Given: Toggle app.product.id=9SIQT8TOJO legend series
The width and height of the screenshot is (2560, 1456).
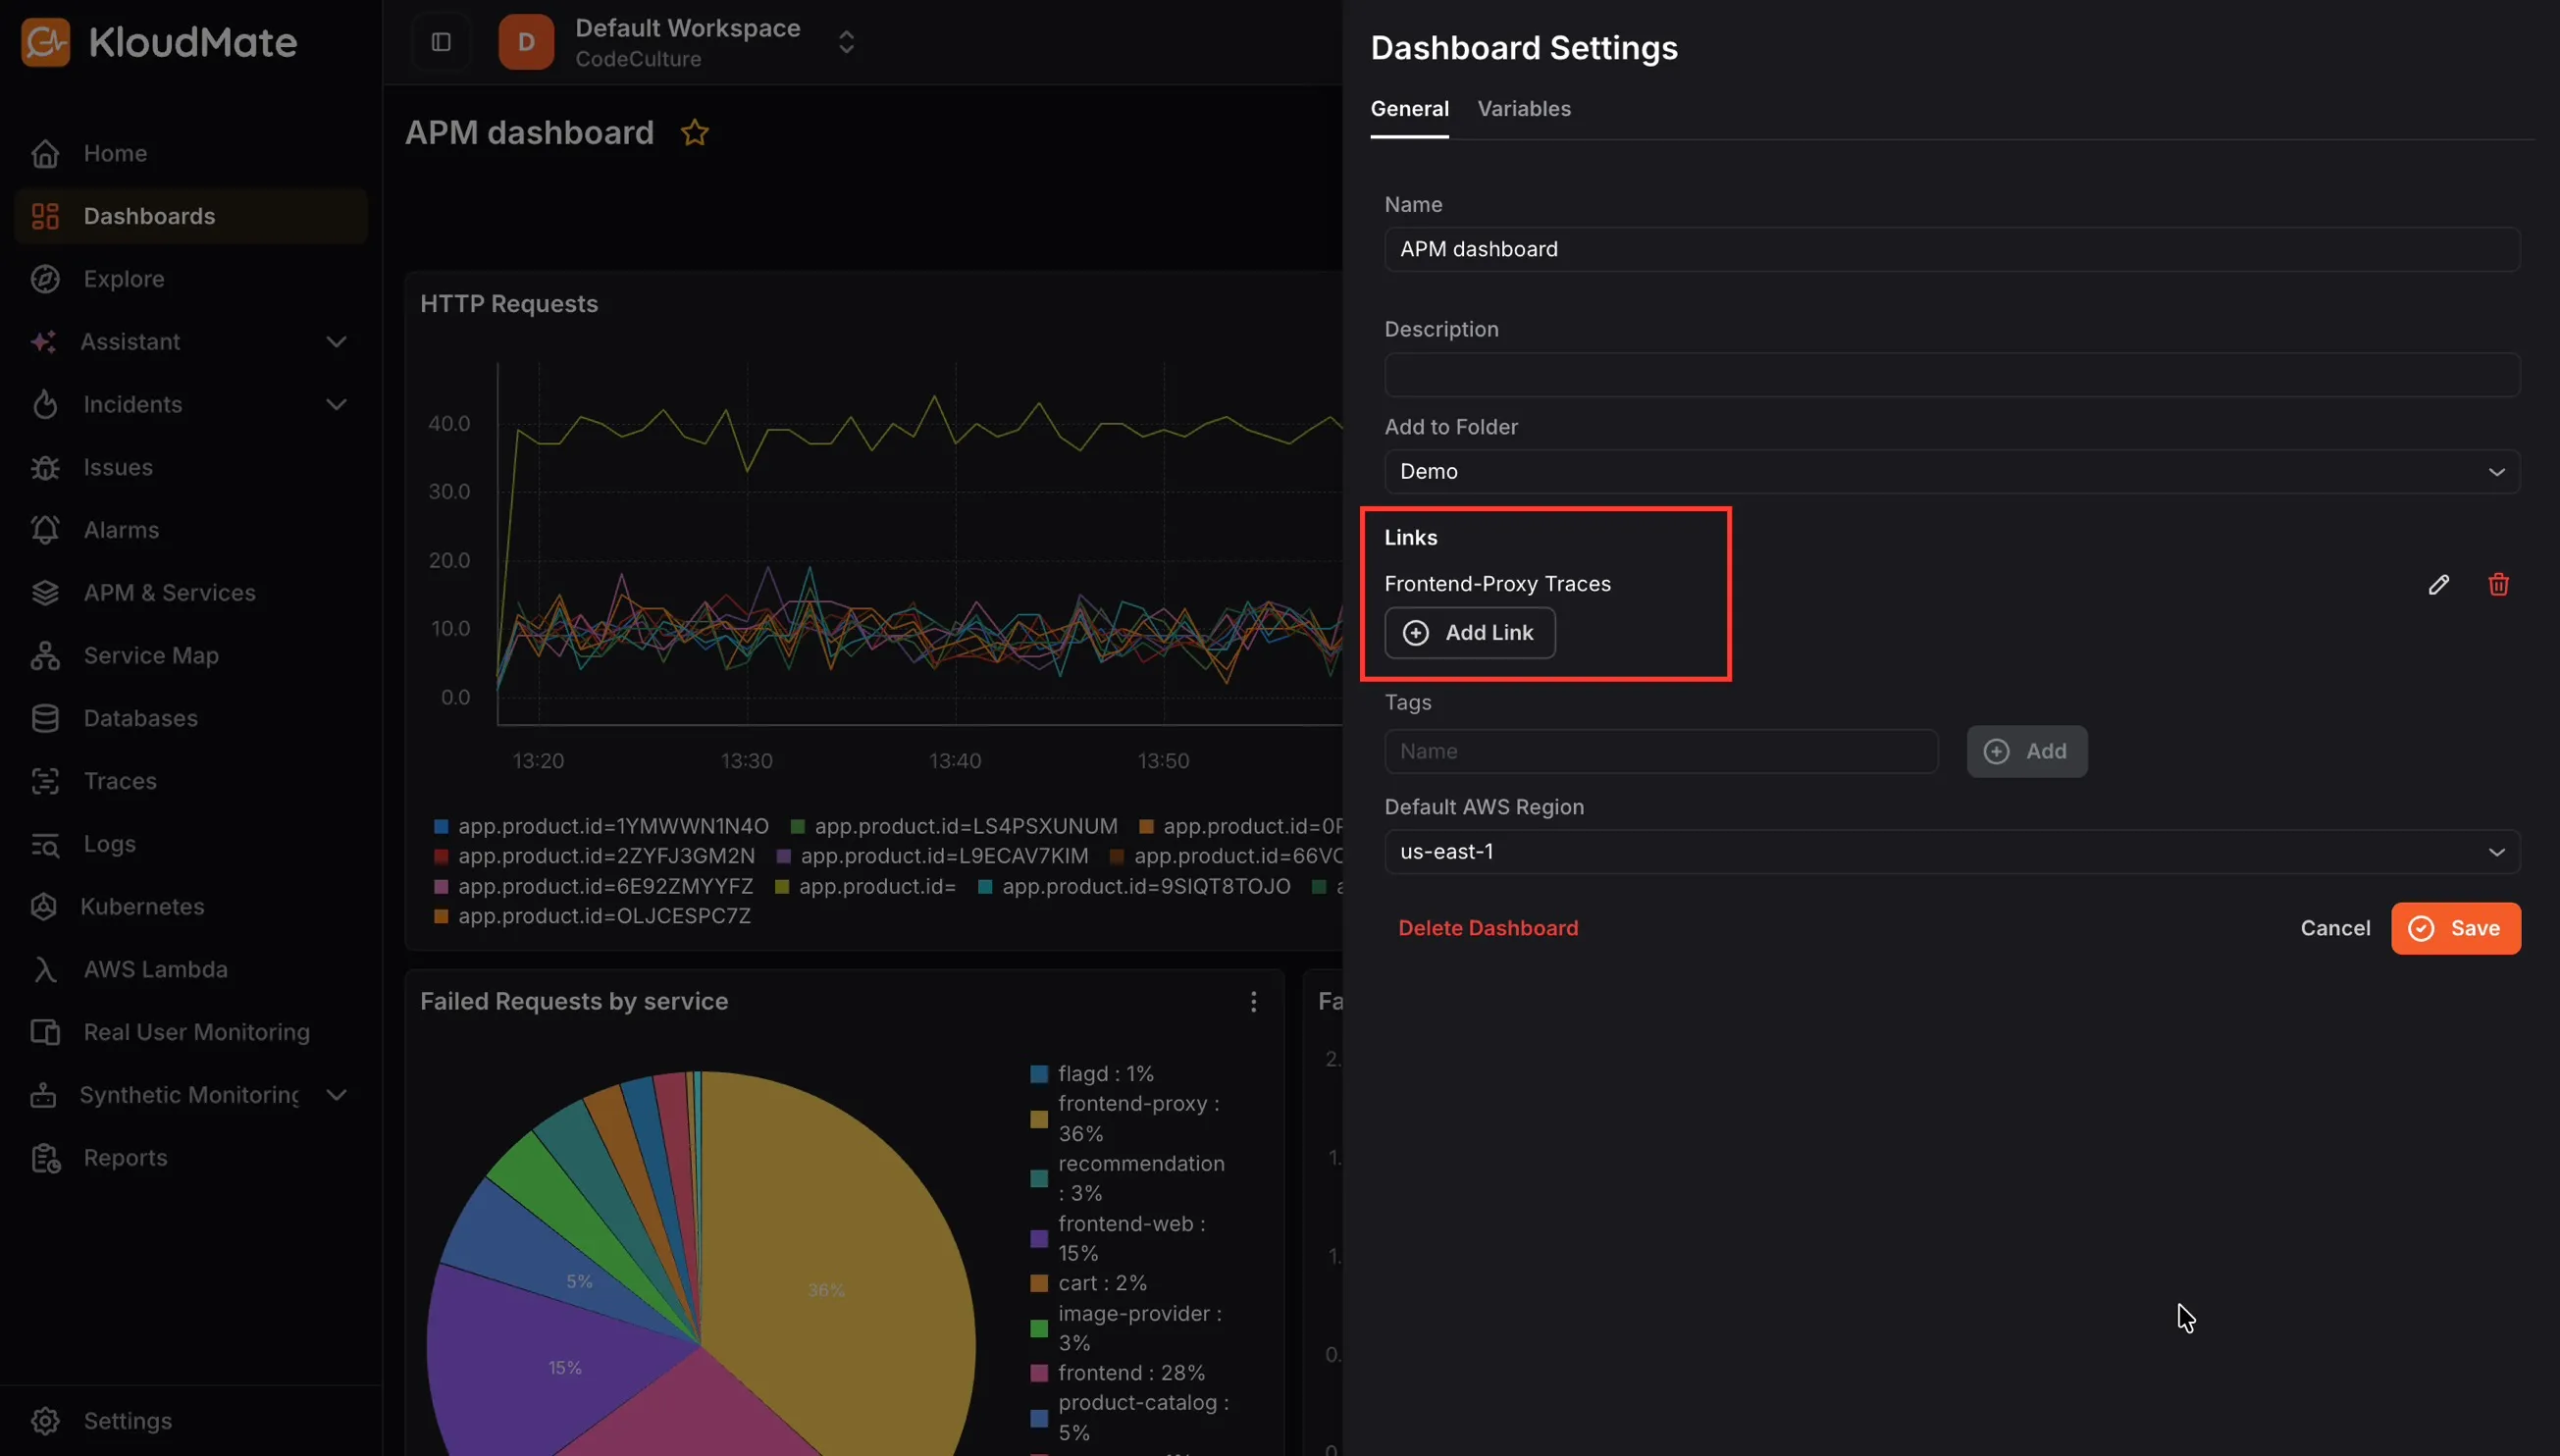Looking at the screenshot, I should tap(1134, 886).
